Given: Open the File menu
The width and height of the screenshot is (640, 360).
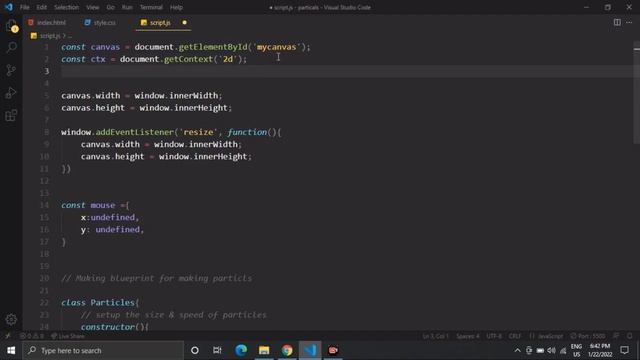Looking at the screenshot, I should point(24,7).
